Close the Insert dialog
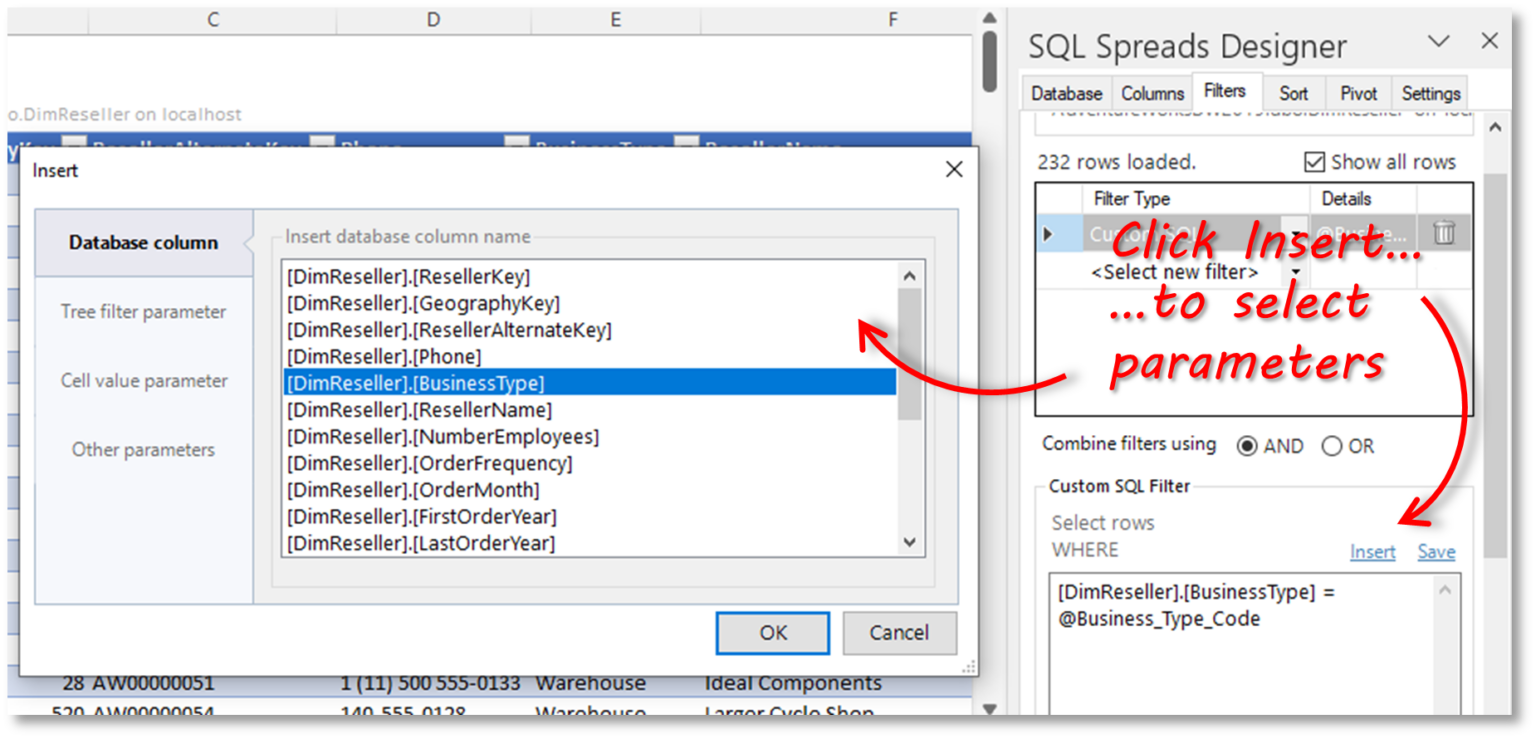Viewport: 1536px width, 739px height. [954, 170]
